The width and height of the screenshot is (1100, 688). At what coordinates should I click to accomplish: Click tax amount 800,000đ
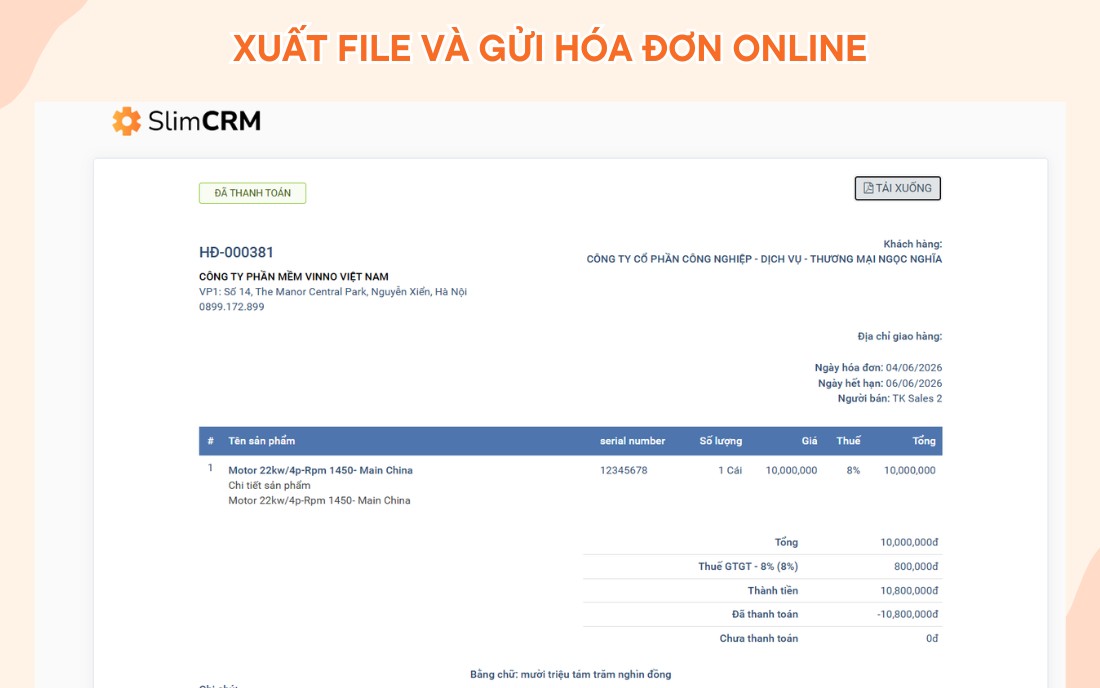916,566
